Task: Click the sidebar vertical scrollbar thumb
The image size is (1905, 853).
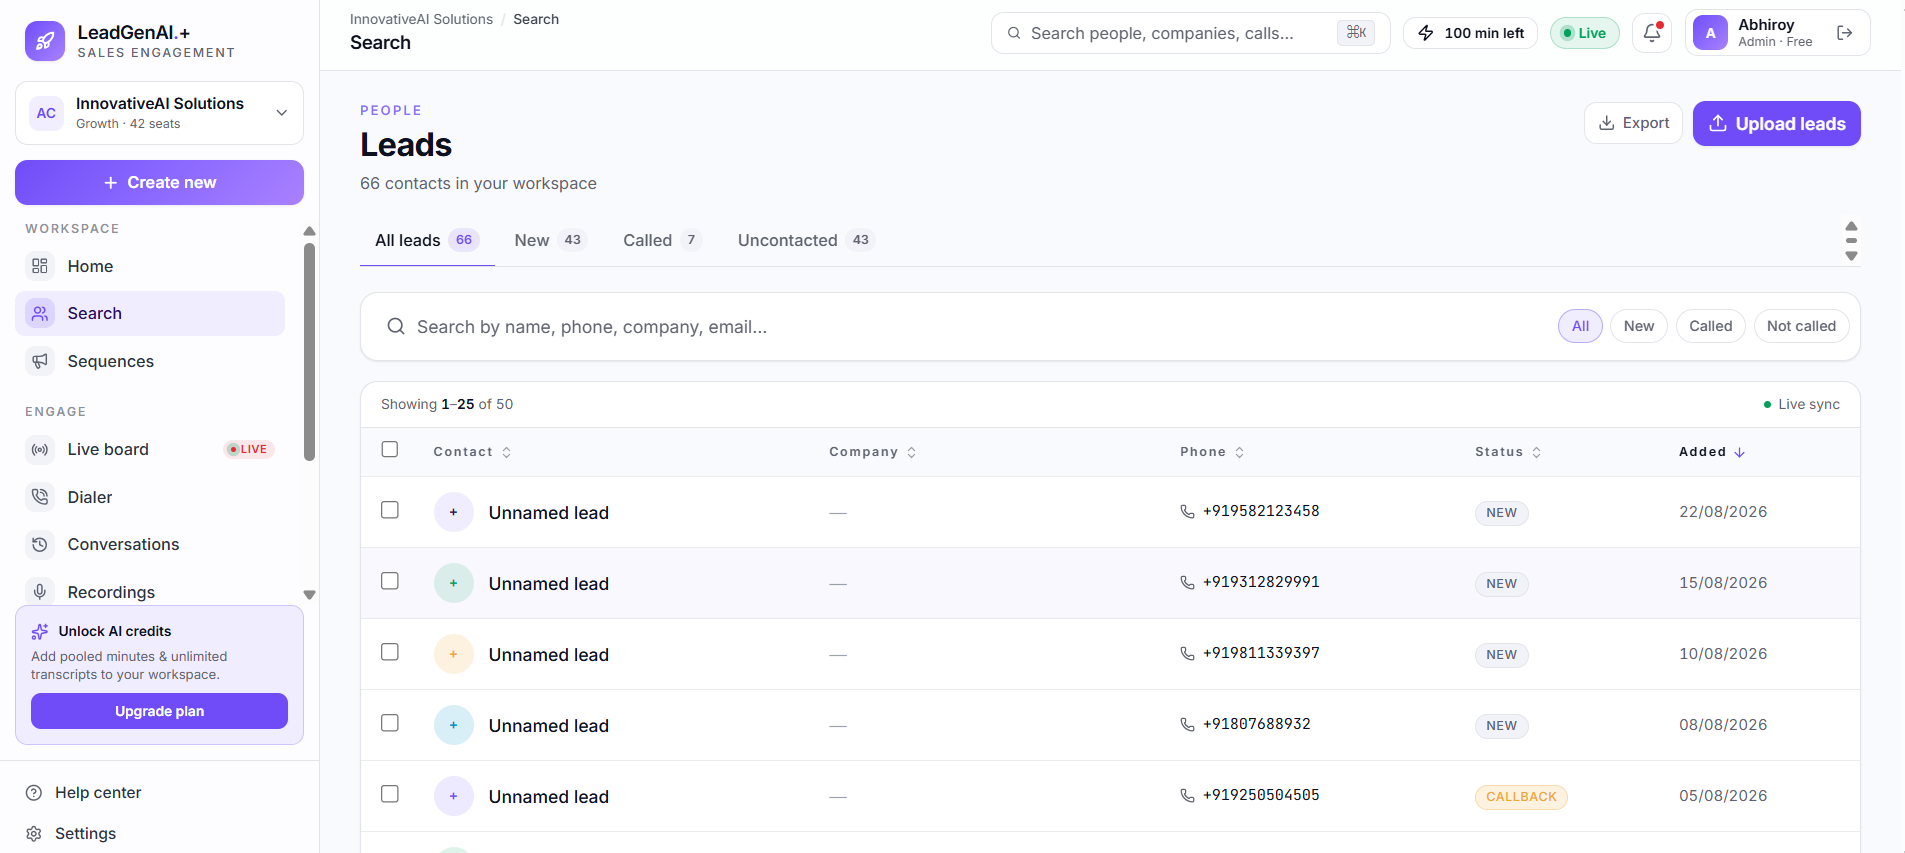Action: click(309, 352)
